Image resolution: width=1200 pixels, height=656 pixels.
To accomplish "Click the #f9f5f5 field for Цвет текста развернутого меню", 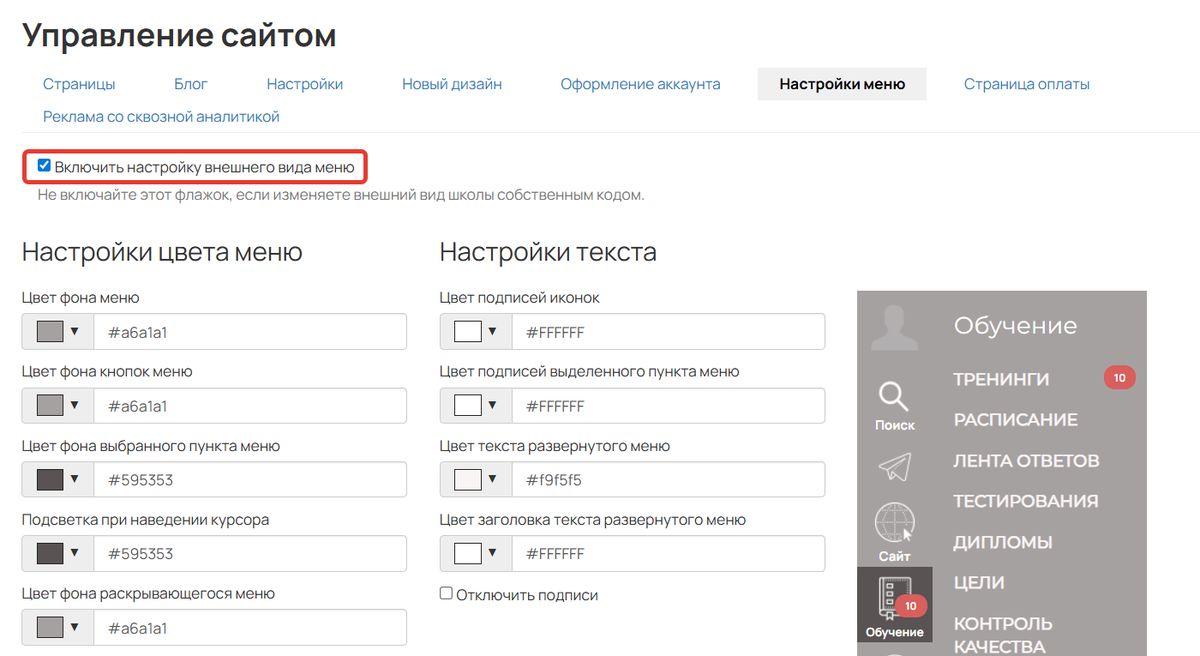I will [668, 479].
